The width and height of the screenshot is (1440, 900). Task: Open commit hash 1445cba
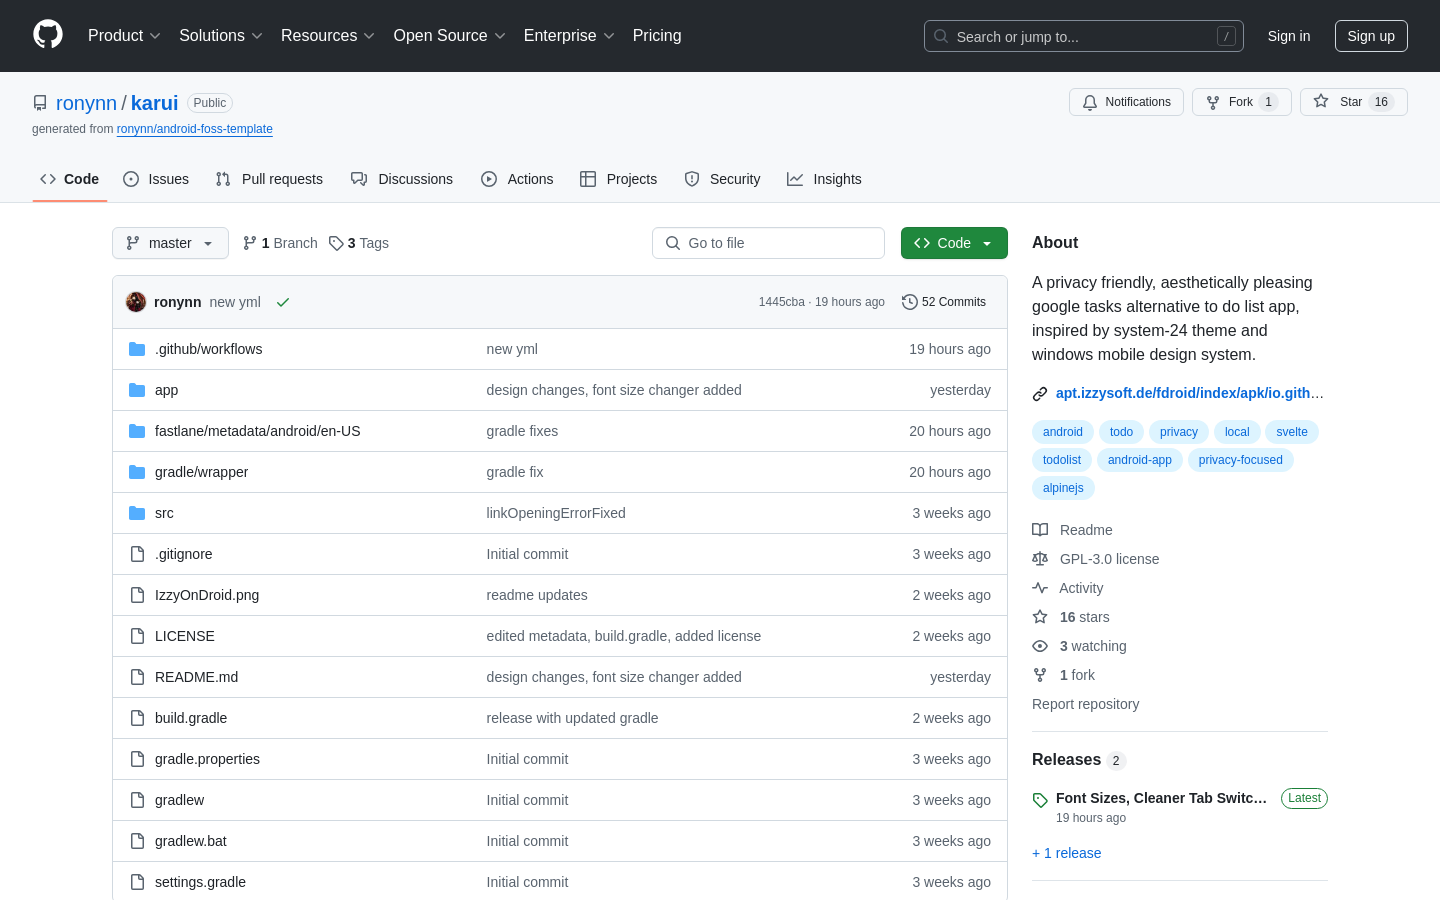781,302
